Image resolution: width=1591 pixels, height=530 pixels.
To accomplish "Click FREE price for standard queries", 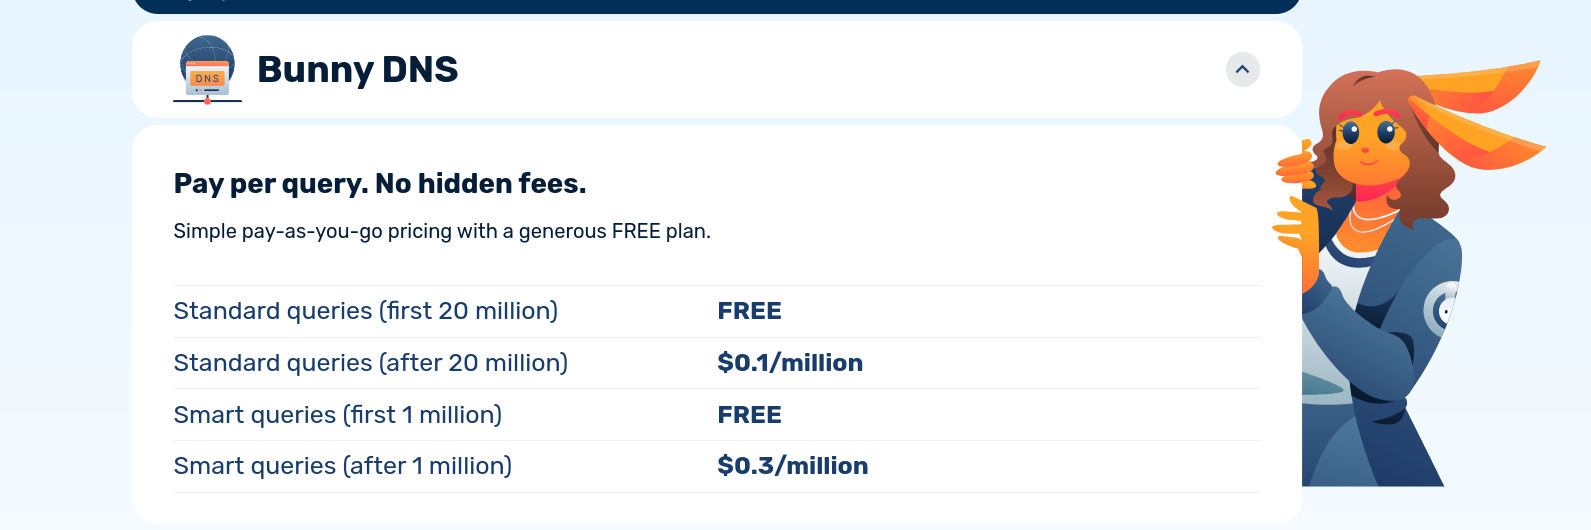I will [x=749, y=311].
